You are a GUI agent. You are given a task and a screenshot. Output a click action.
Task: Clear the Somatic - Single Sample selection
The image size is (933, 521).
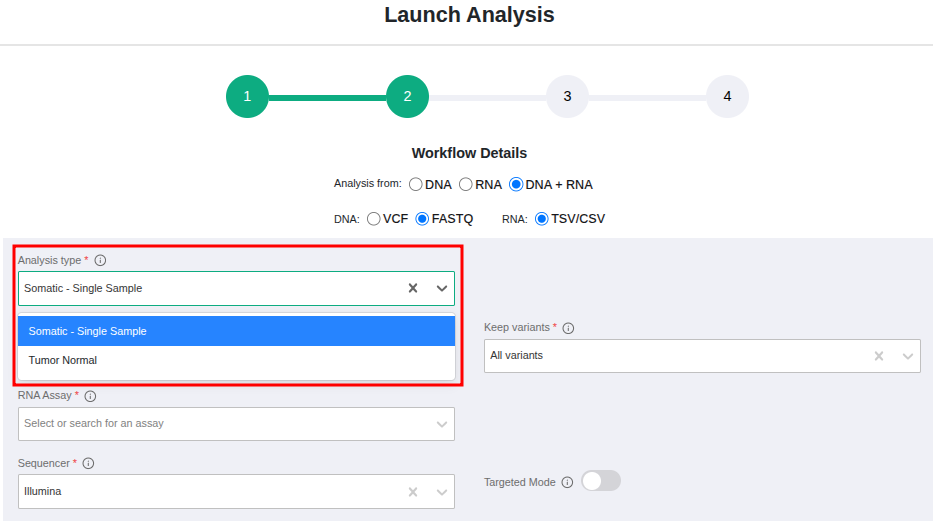[412, 288]
